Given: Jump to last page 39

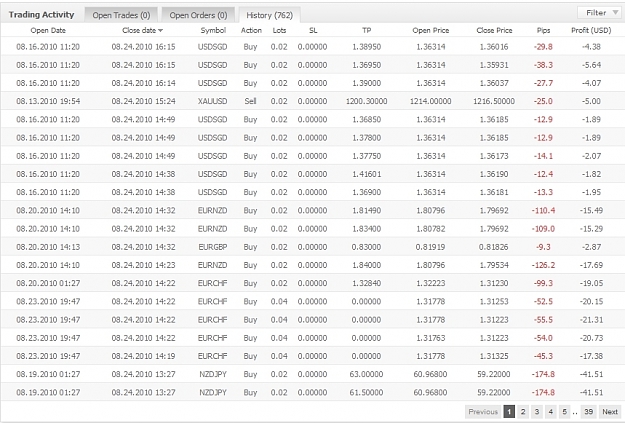Looking at the screenshot, I should pos(588,411).
